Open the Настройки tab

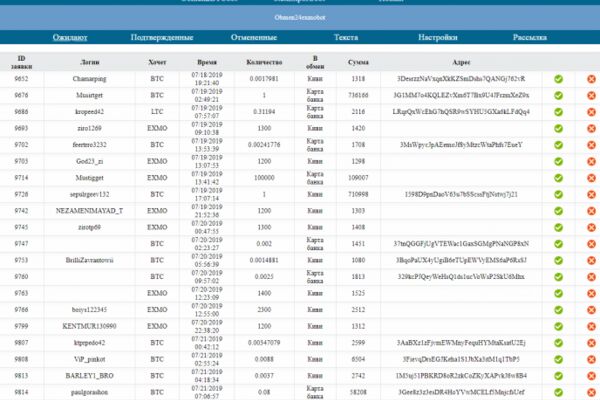[438, 38]
